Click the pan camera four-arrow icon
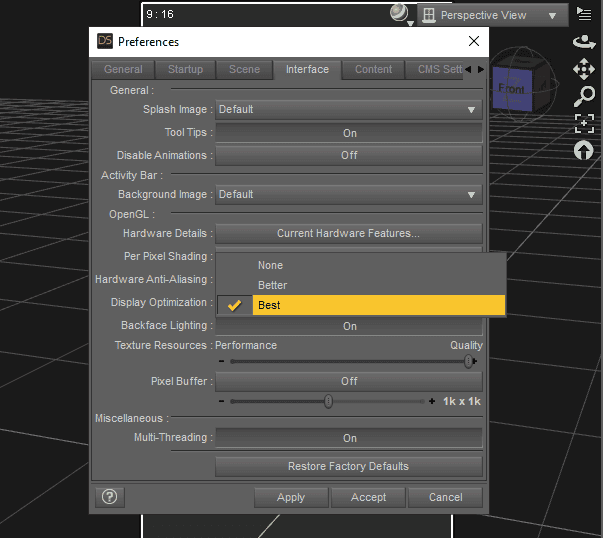 [x=584, y=69]
